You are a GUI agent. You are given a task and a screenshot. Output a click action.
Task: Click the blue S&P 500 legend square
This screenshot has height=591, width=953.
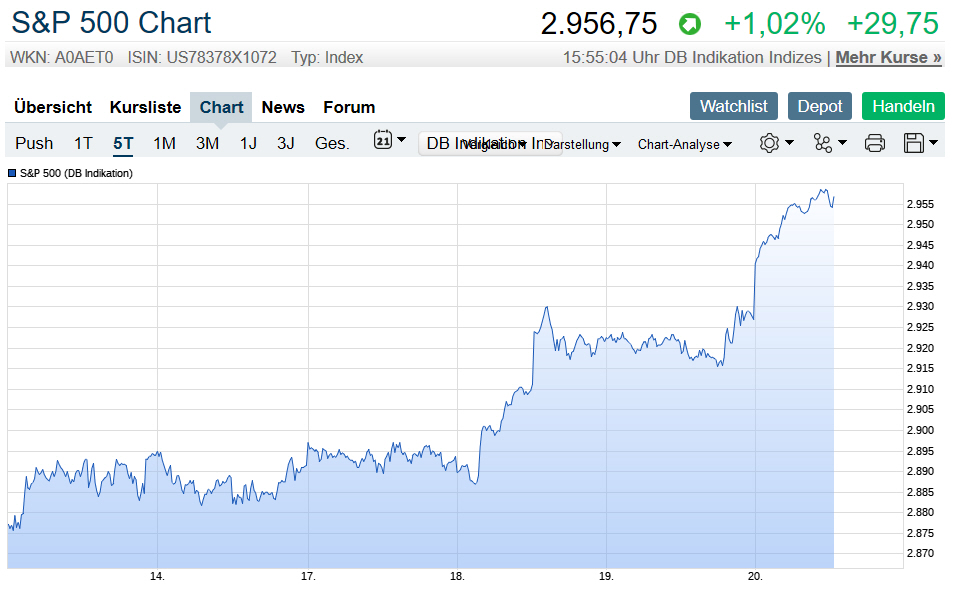click(x=12, y=173)
